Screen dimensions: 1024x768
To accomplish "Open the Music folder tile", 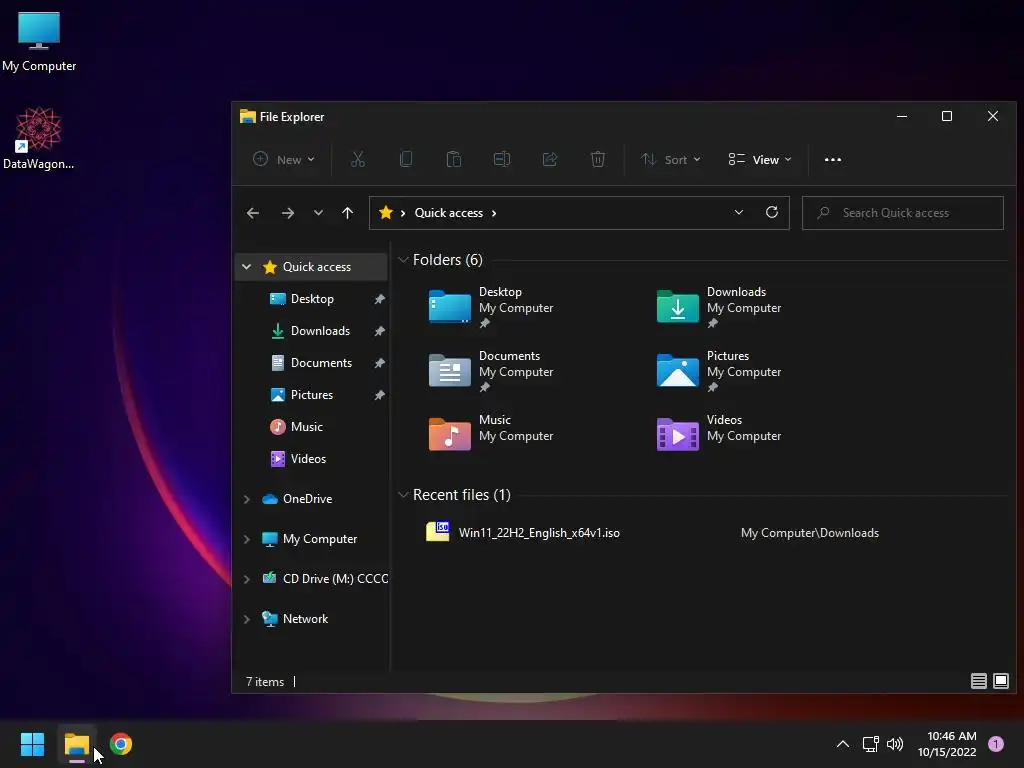I will click(x=491, y=434).
